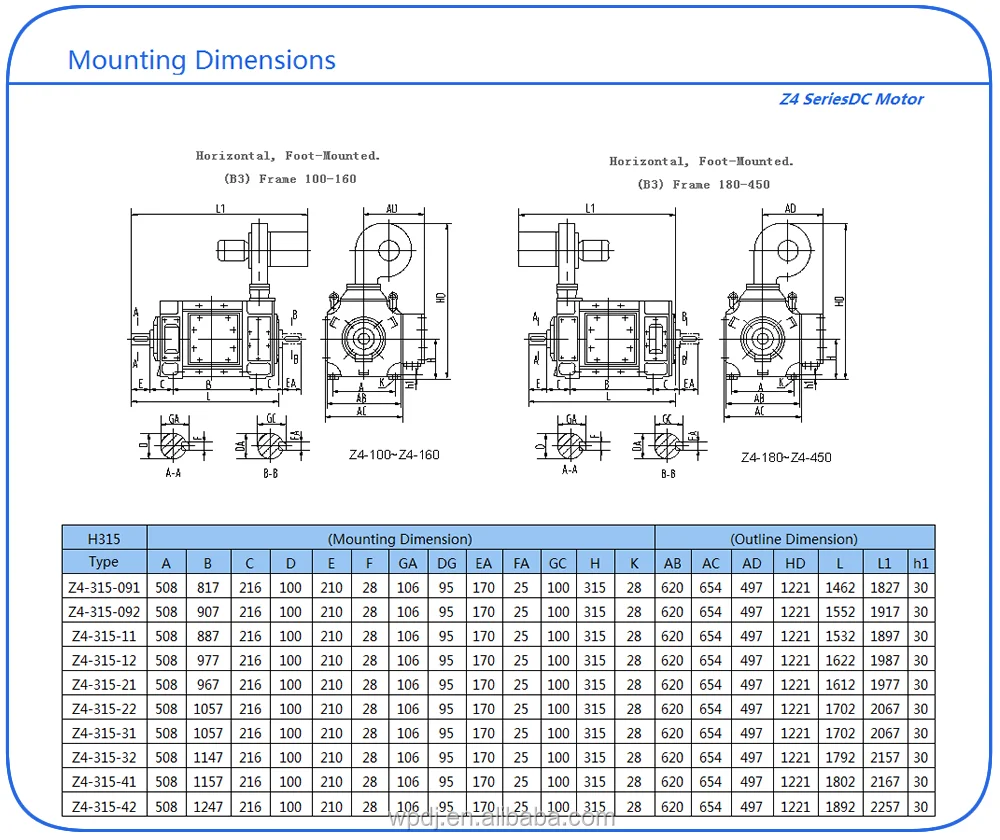Expand the Mounting Dimension header section
The width and height of the screenshot is (1000, 840).
pos(399,538)
